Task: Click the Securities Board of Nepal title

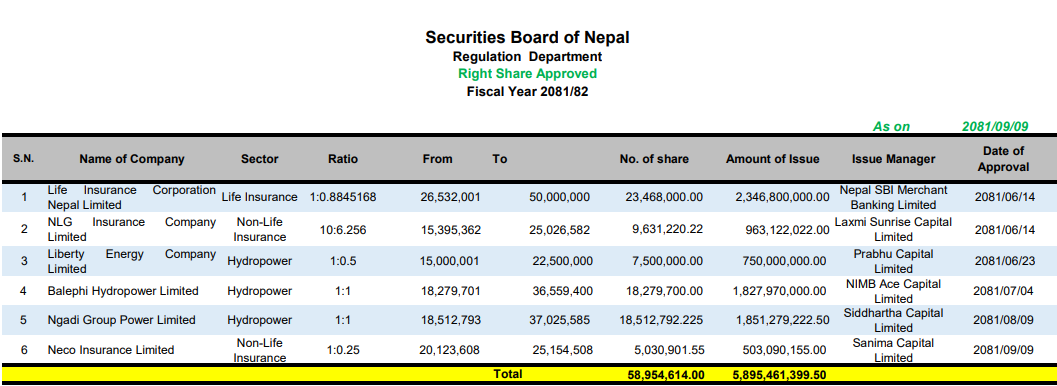Action: click(x=527, y=38)
